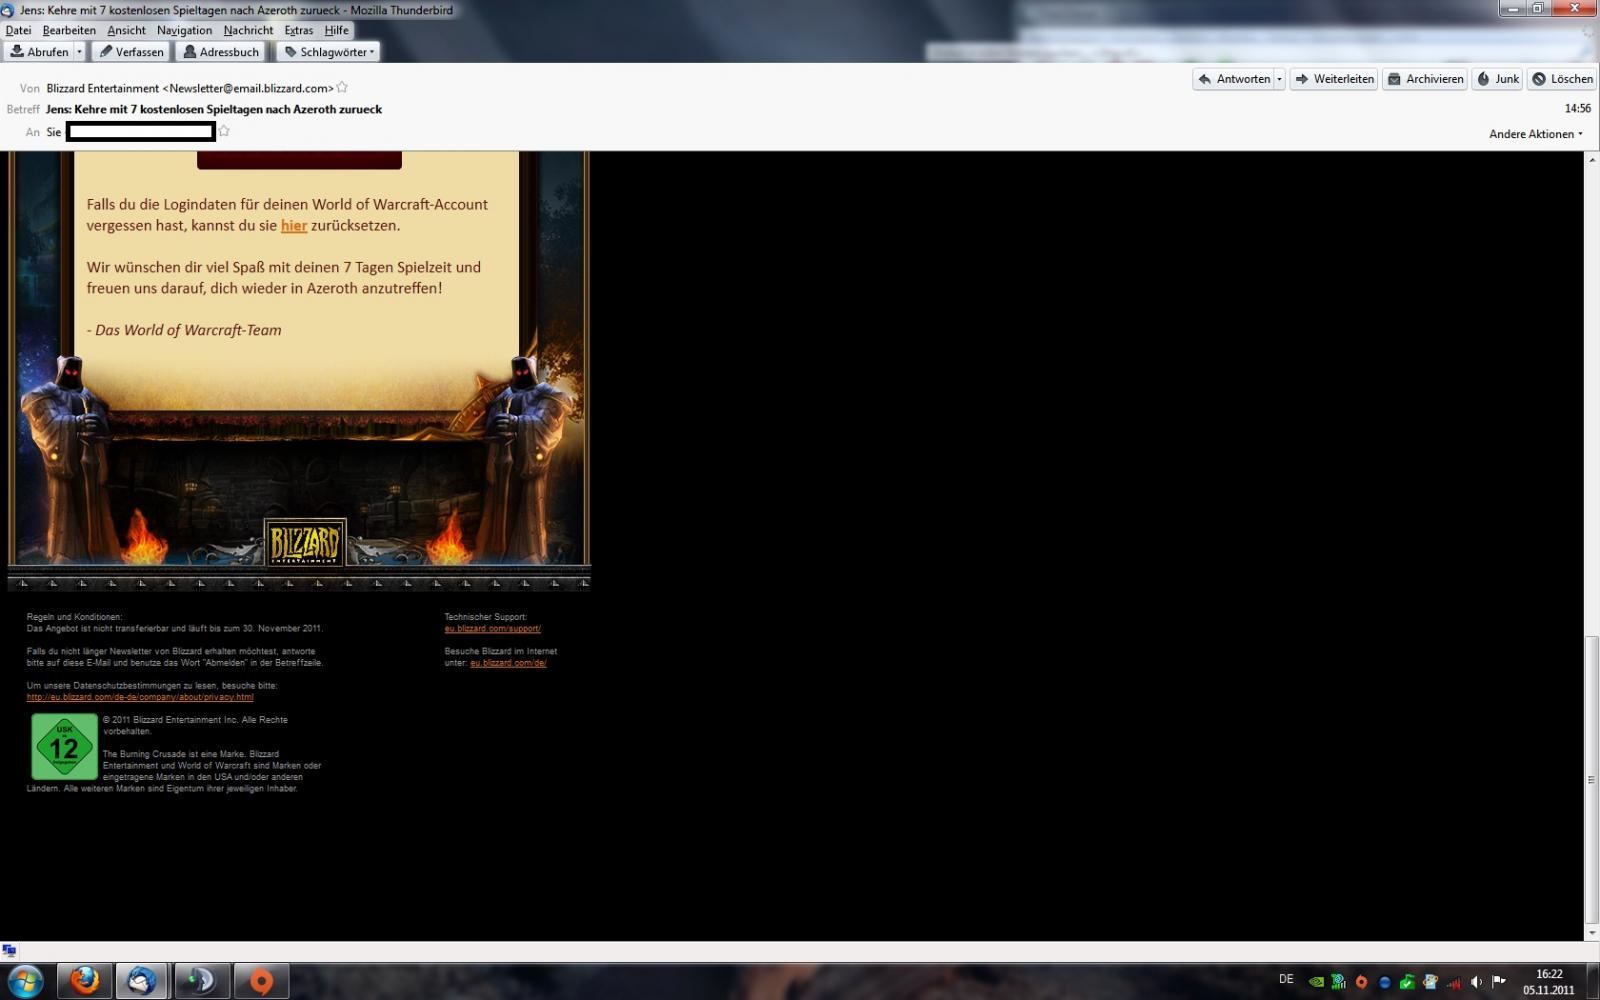The height and width of the screenshot is (1000, 1600).
Task: Star the sender Blizzard Entertainment
Action: click(342, 88)
